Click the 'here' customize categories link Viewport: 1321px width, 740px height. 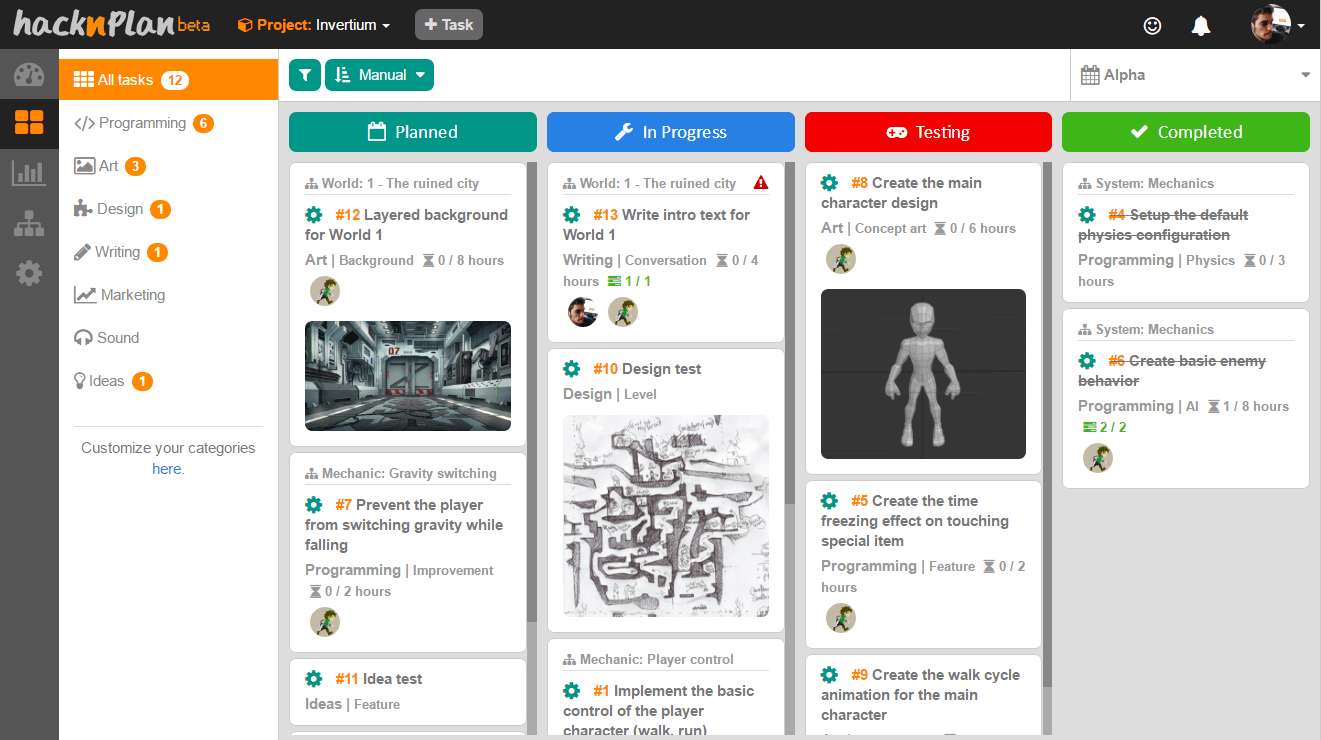point(166,469)
